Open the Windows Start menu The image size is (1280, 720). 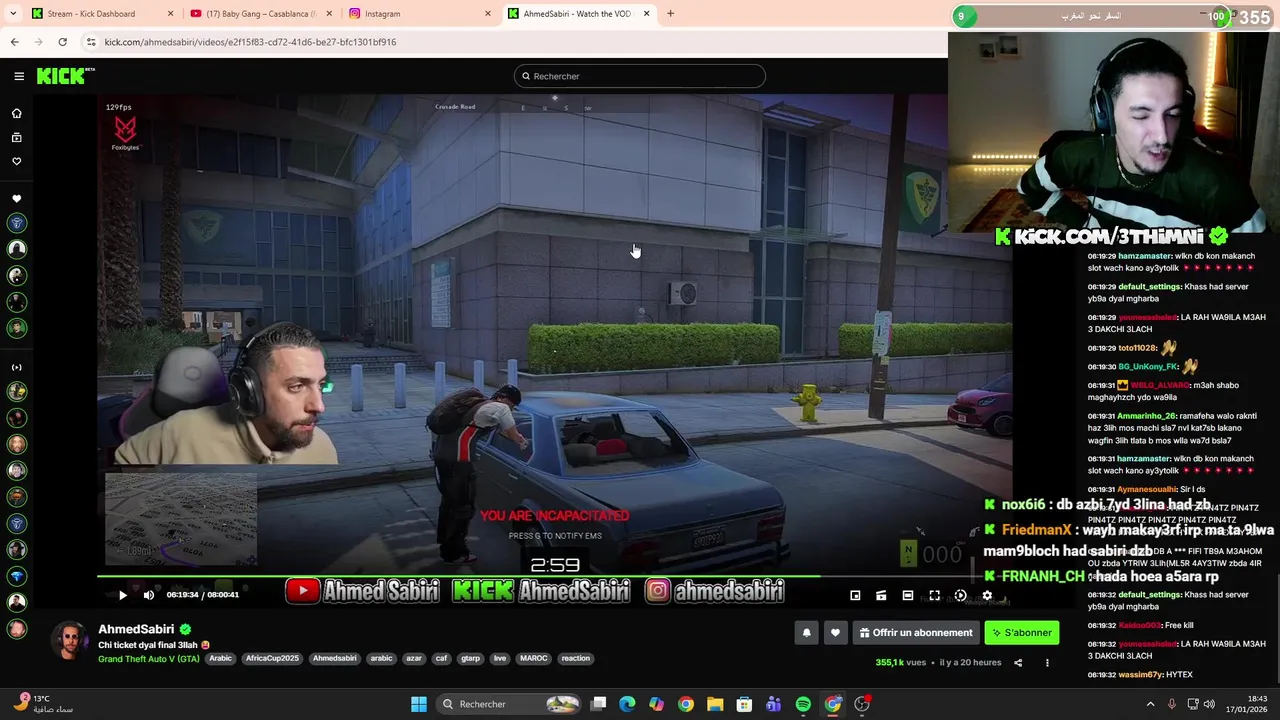point(419,704)
